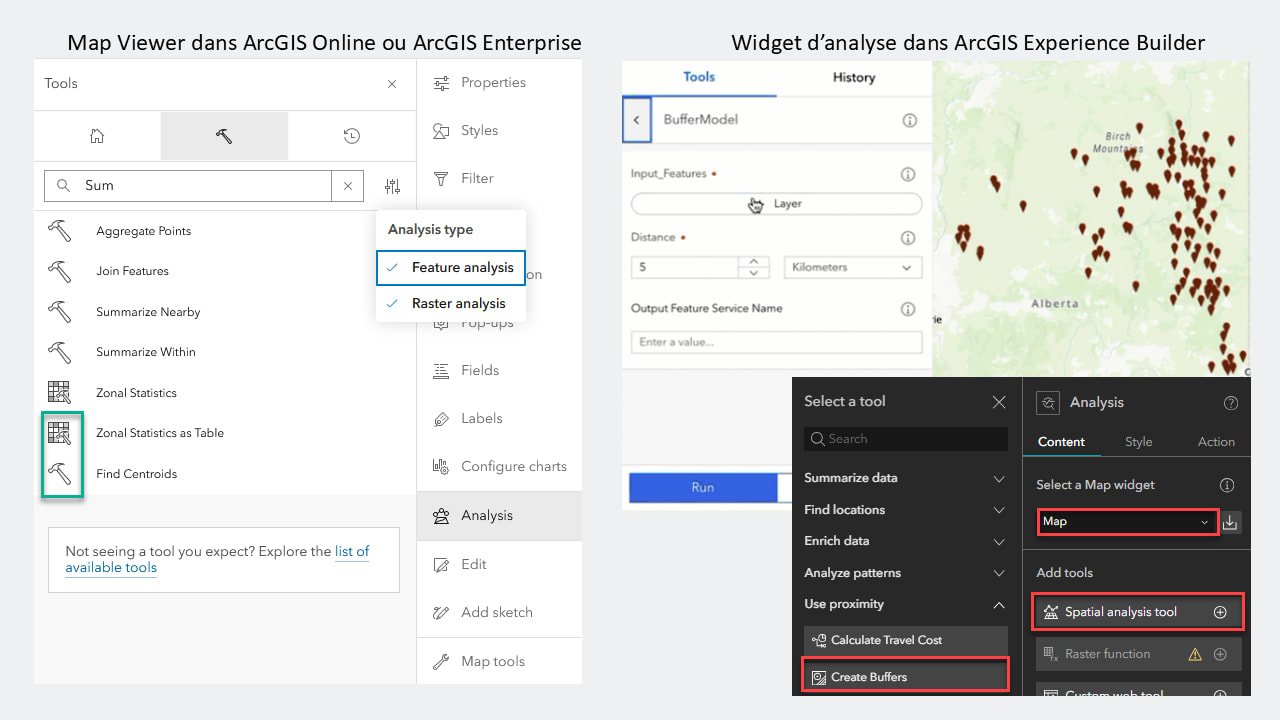Click the Sum search input field

[x=190, y=186]
